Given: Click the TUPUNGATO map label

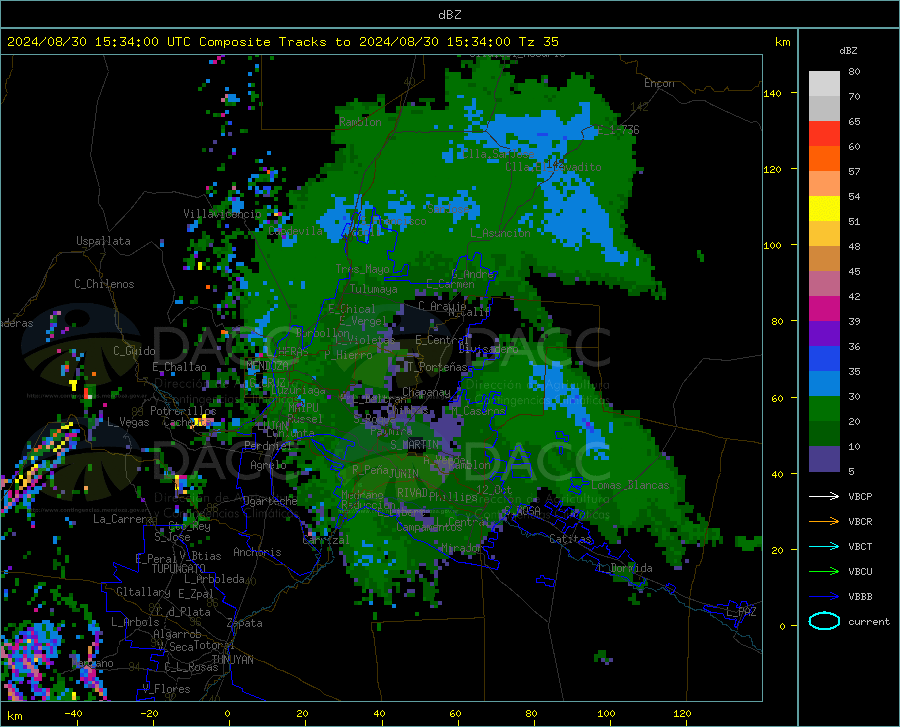Looking at the screenshot, I should 179,569.
